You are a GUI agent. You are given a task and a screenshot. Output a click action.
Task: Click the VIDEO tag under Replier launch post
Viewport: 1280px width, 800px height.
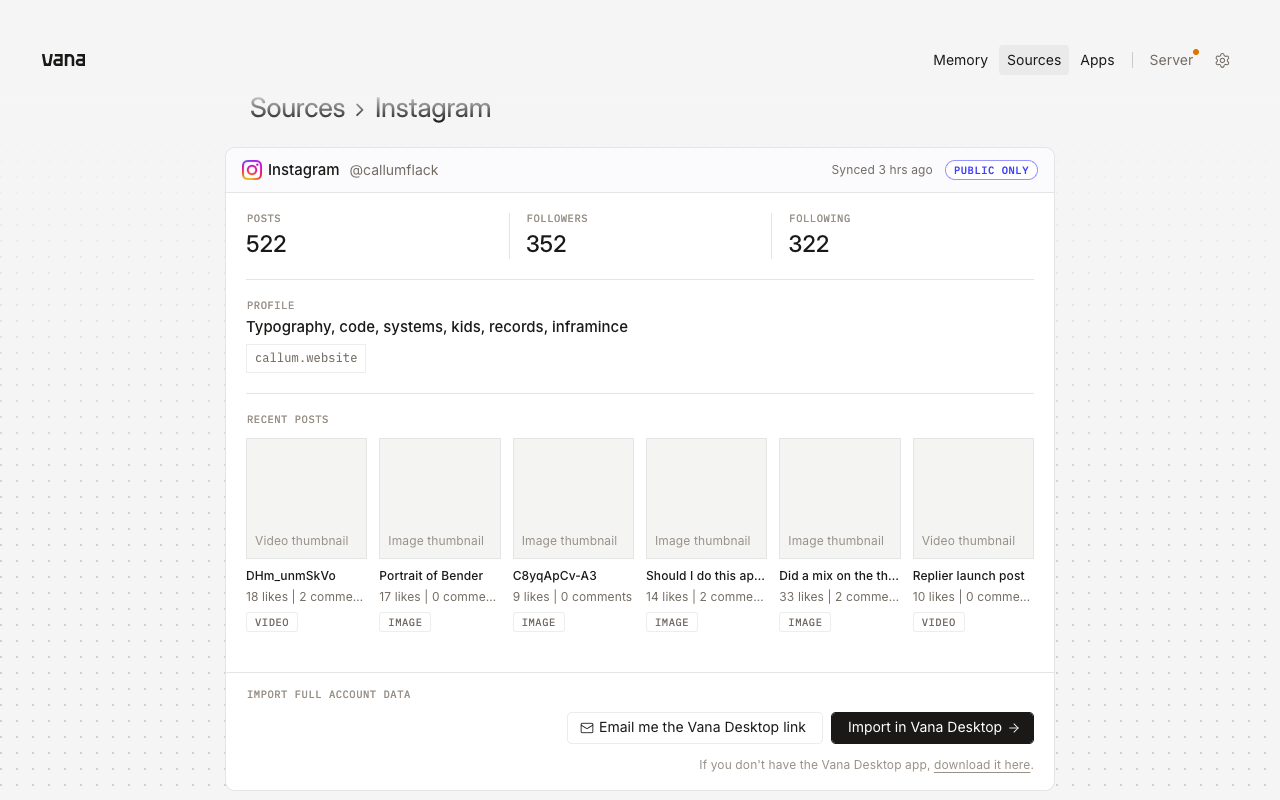coord(939,622)
